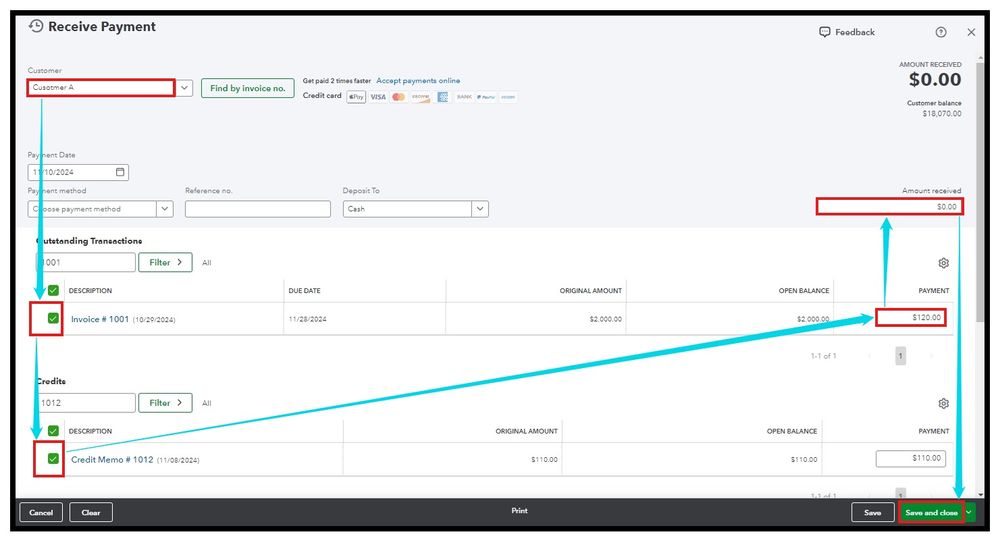Open Filter in Credits section
998x547 pixels.
165,403
